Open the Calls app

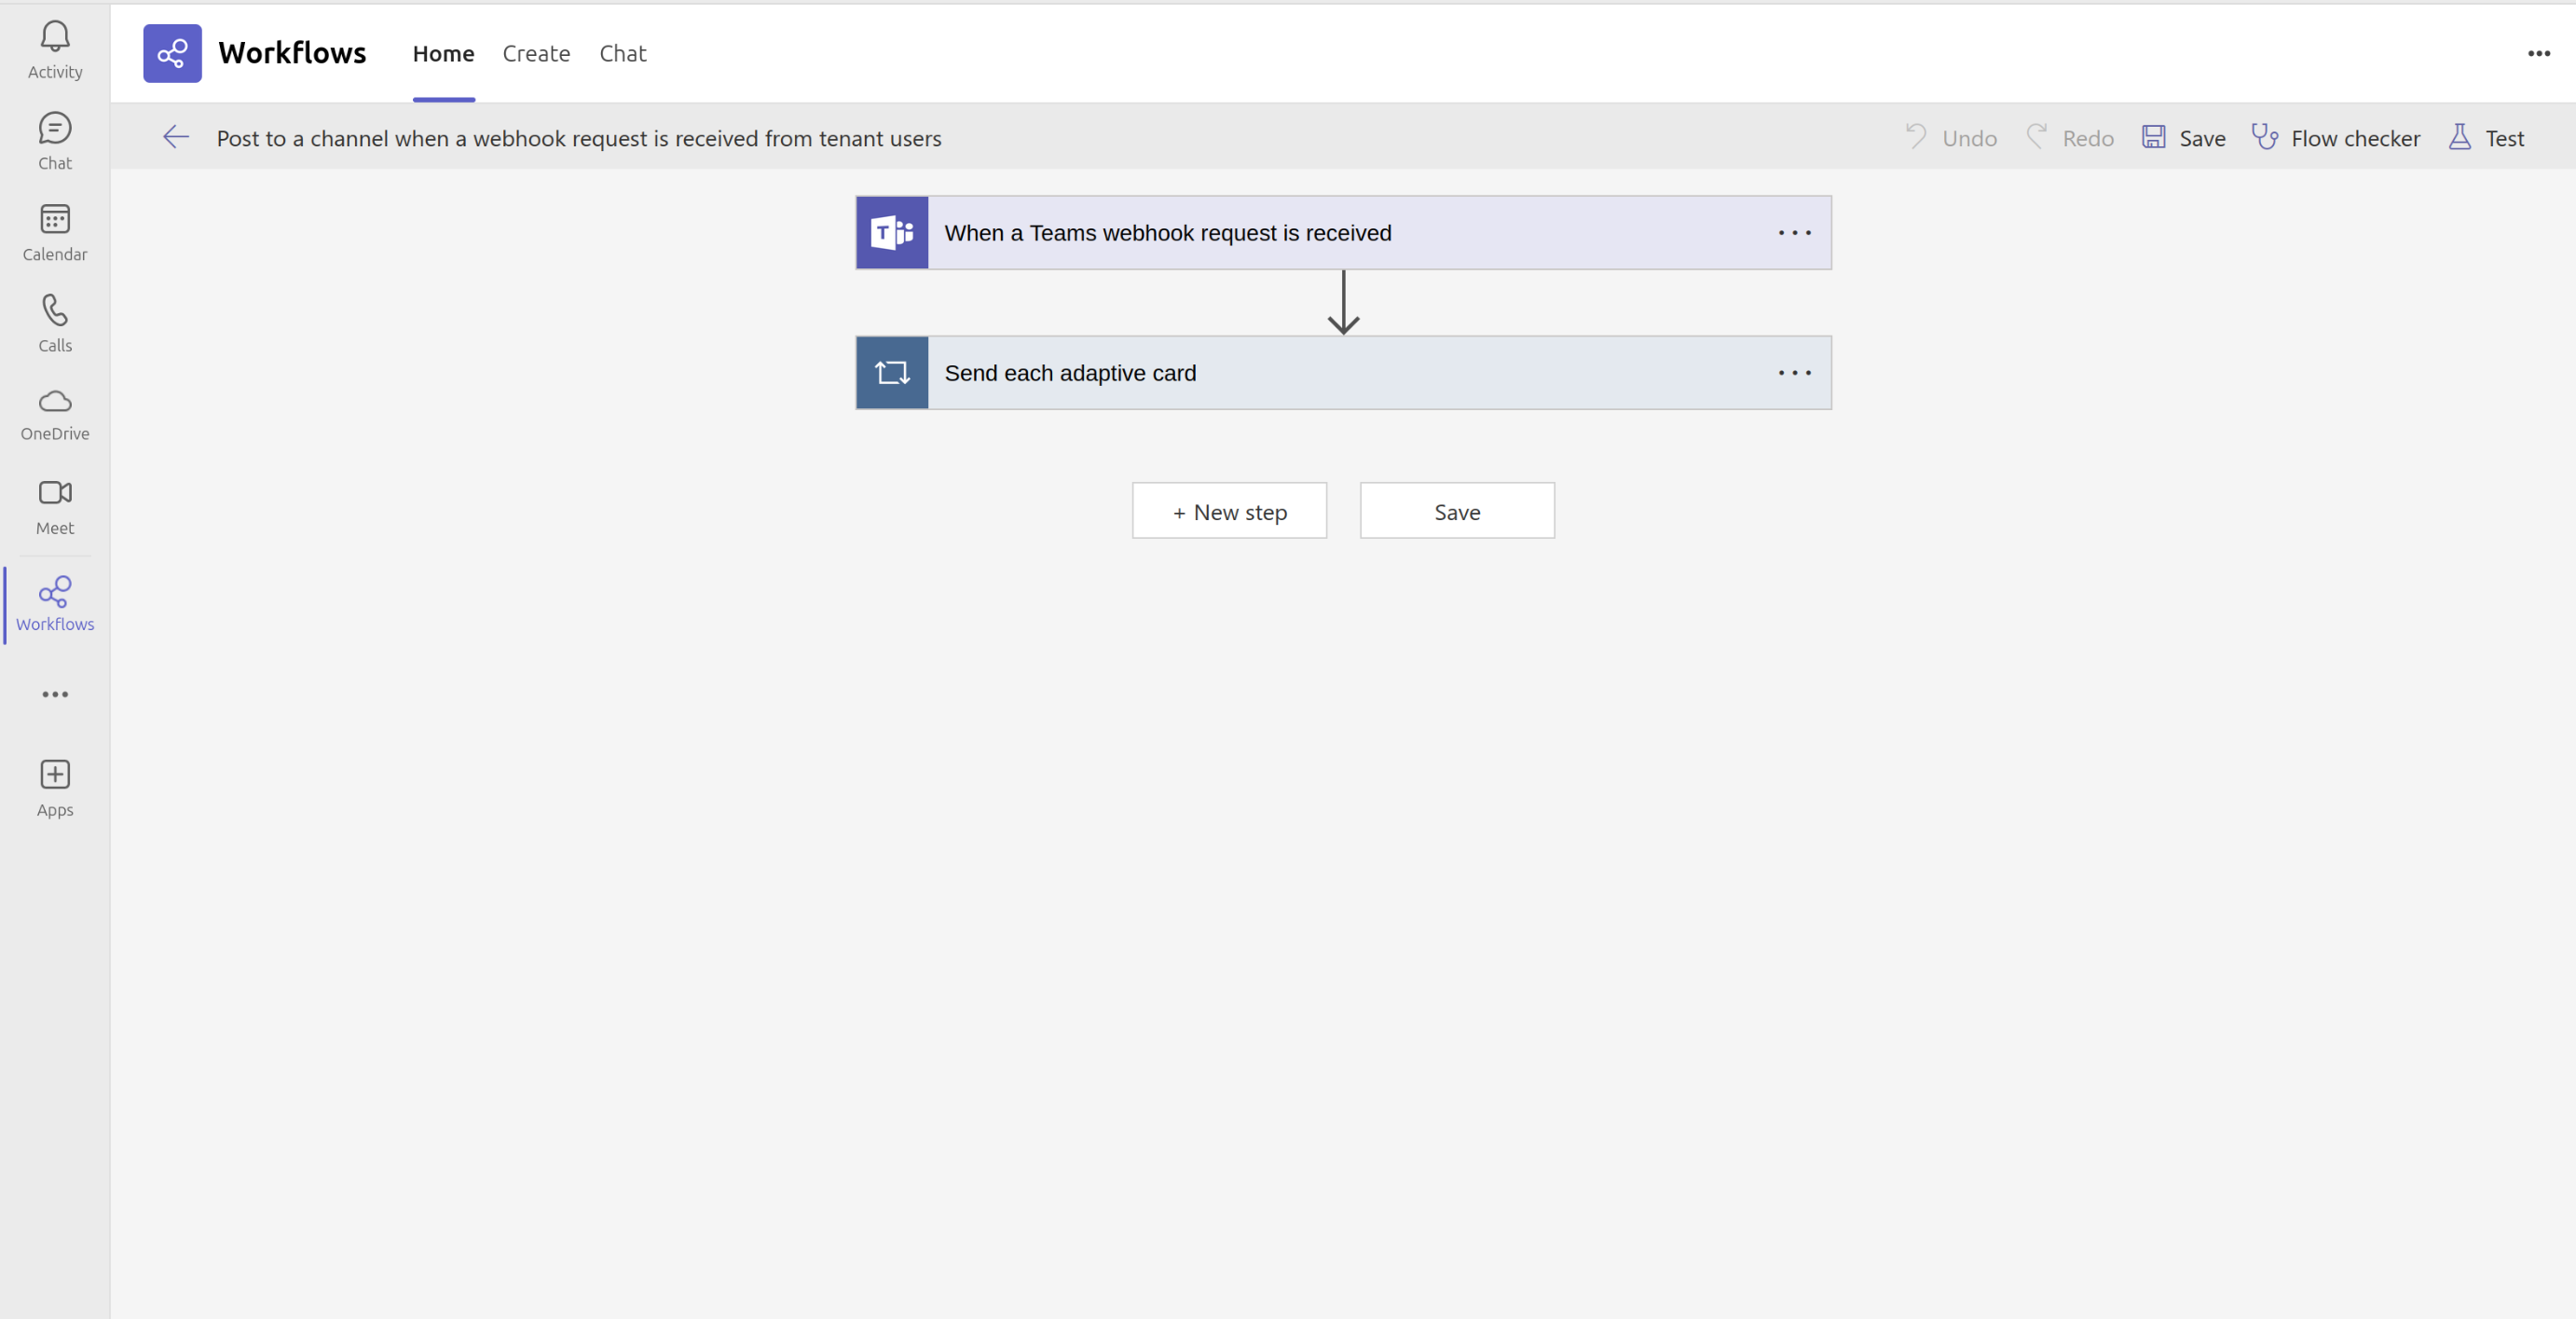click(55, 321)
